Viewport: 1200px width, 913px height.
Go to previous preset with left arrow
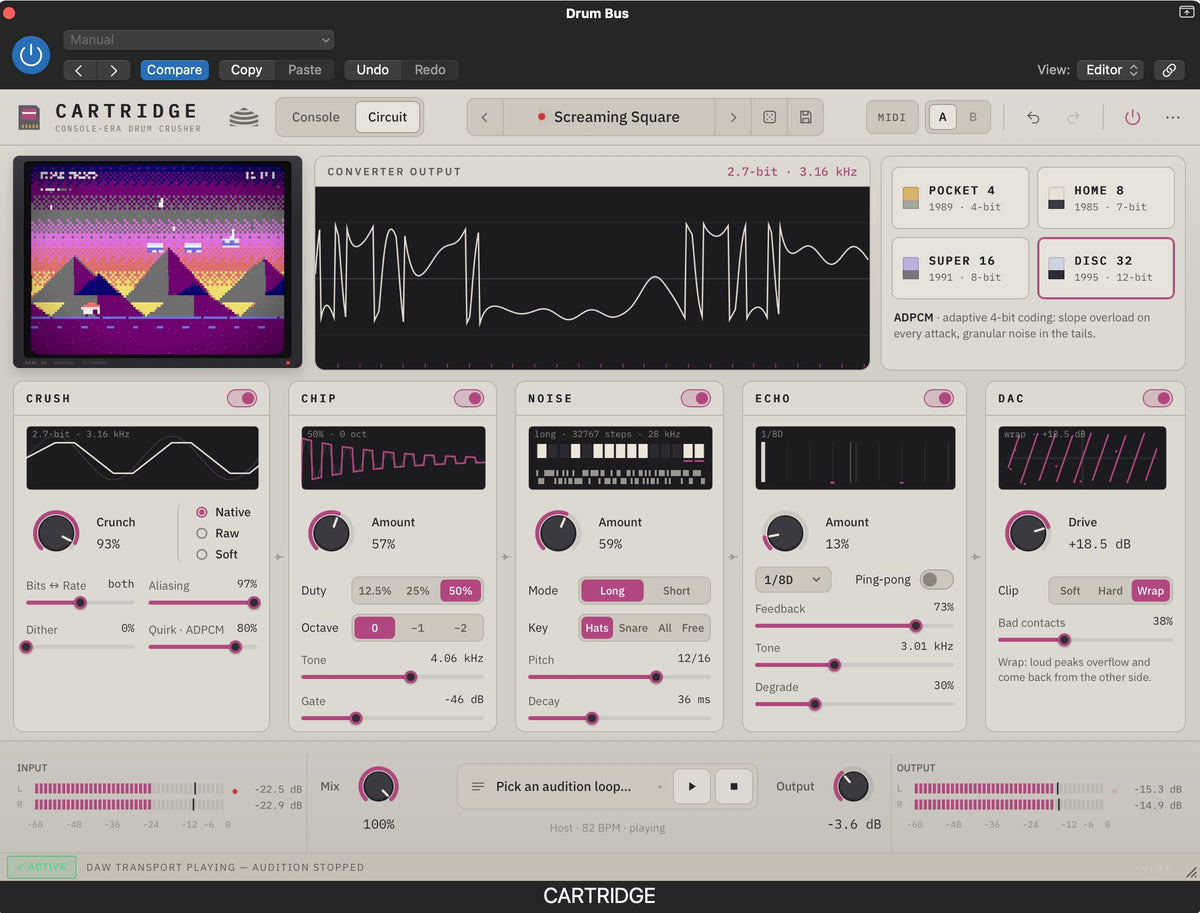pos(79,70)
